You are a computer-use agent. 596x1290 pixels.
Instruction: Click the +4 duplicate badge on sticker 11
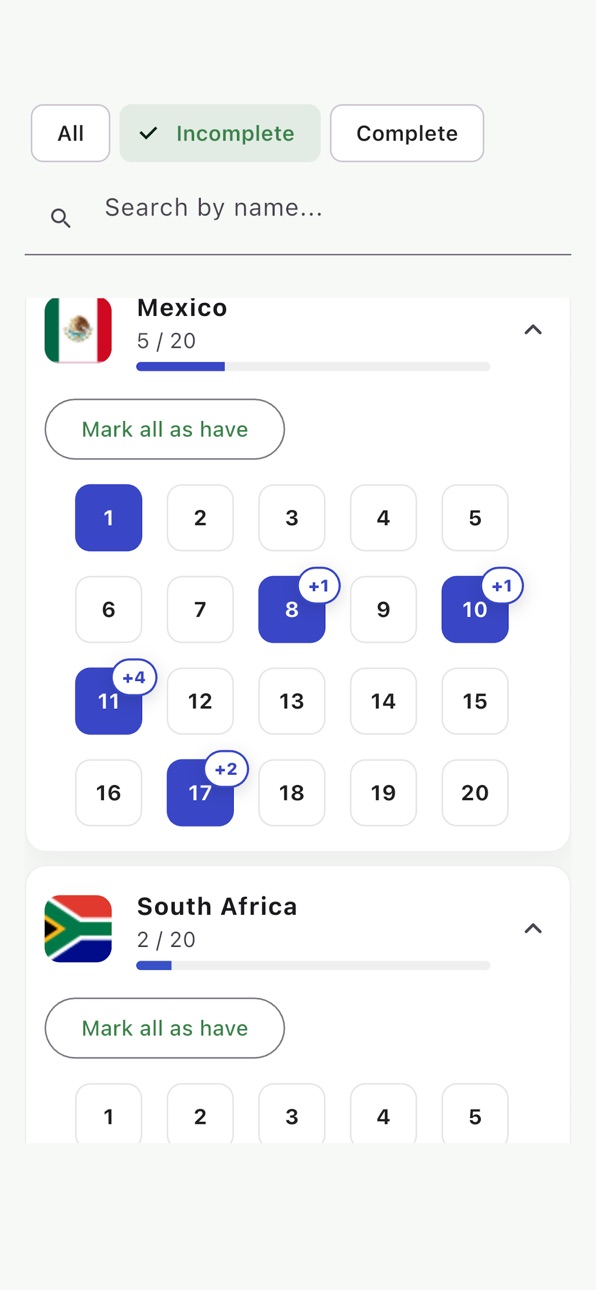tap(133, 678)
